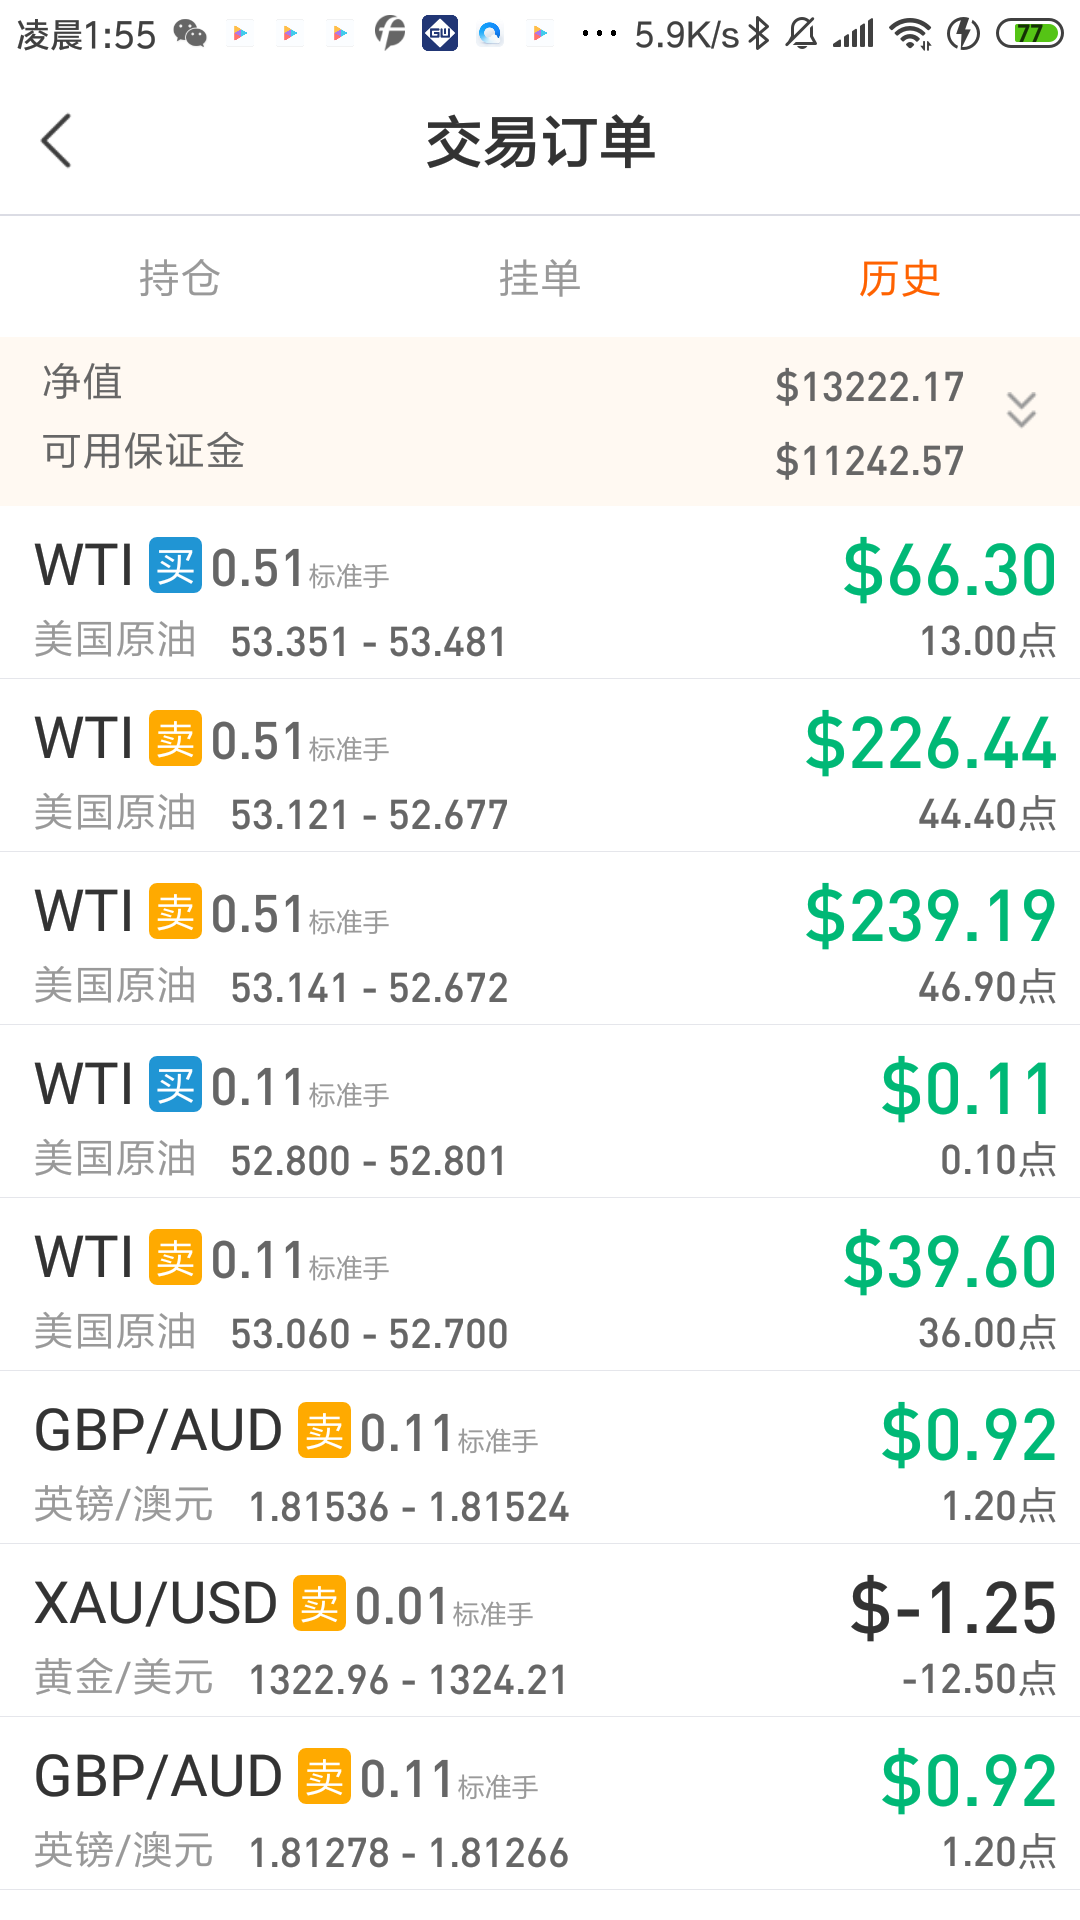
Task: Expand account details double-chevron
Action: [x=1021, y=410]
